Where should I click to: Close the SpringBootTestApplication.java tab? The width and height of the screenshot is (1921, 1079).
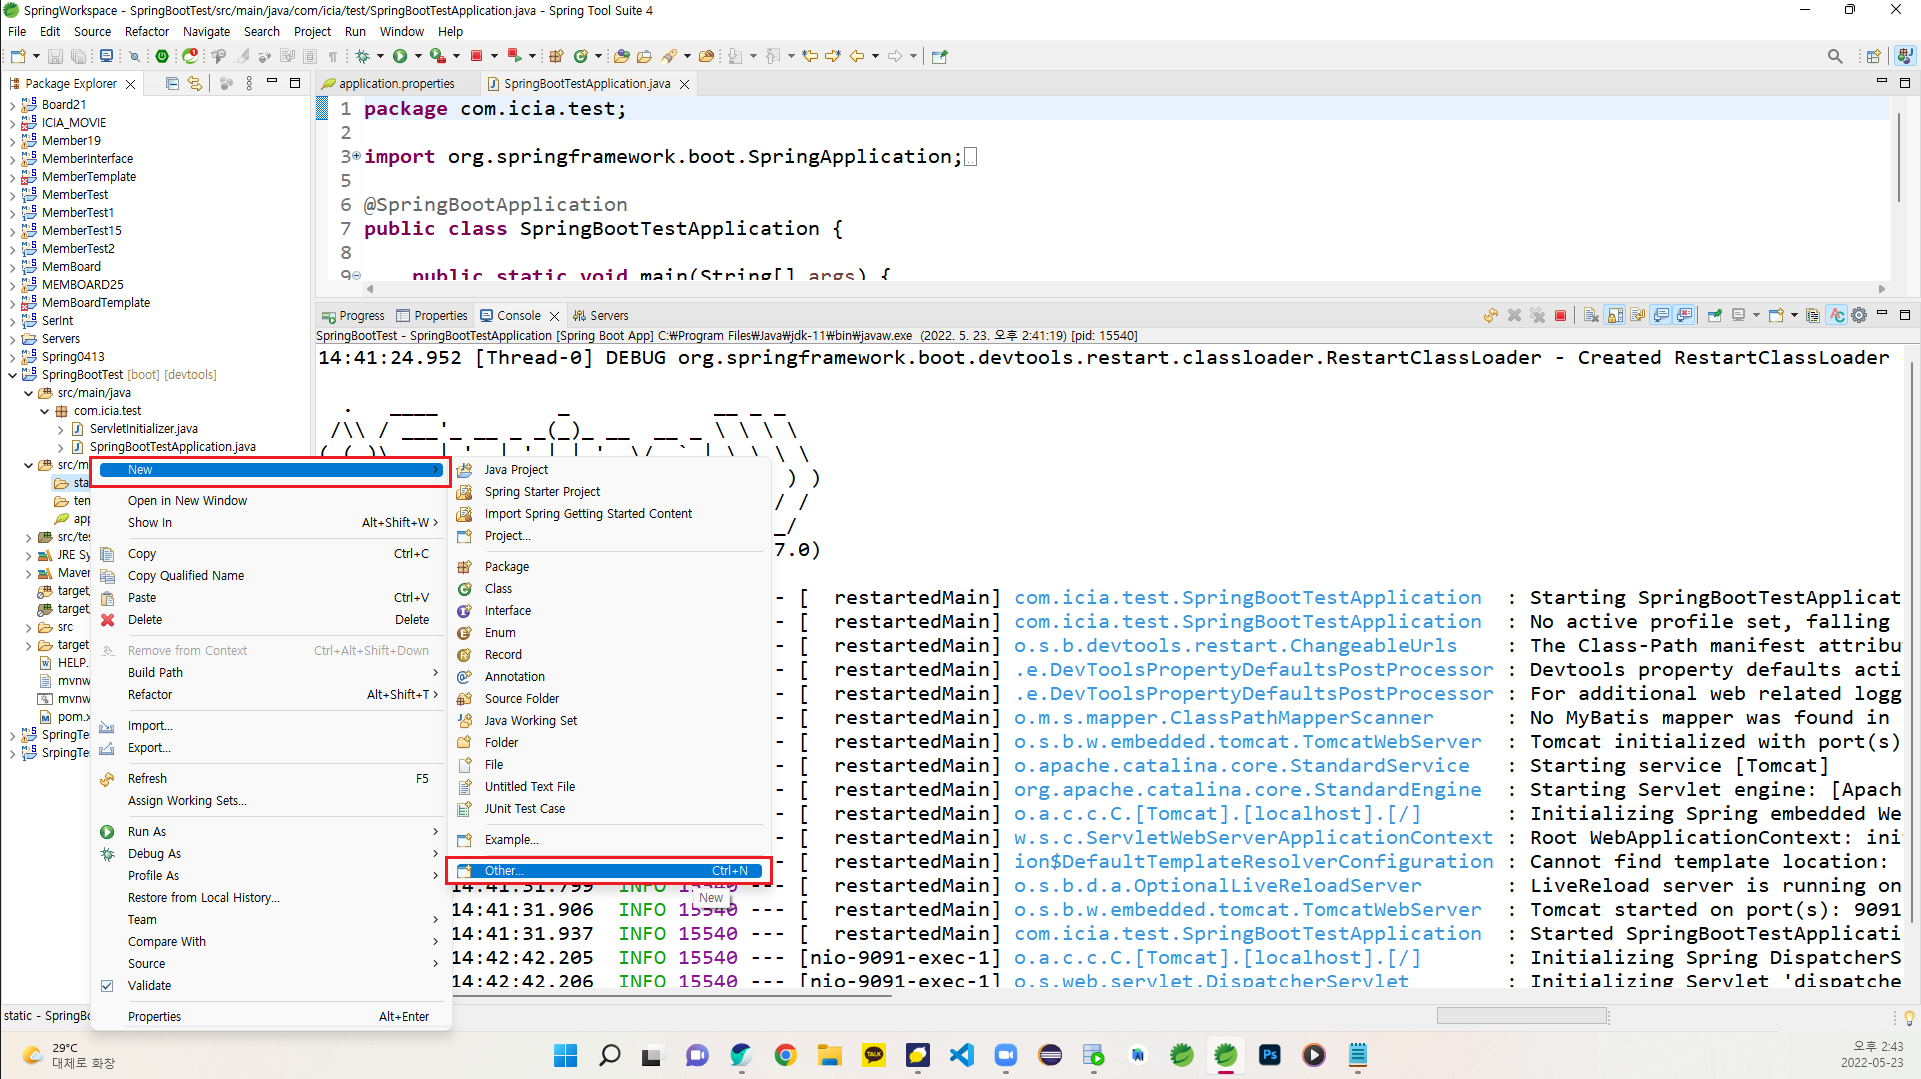click(685, 85)
